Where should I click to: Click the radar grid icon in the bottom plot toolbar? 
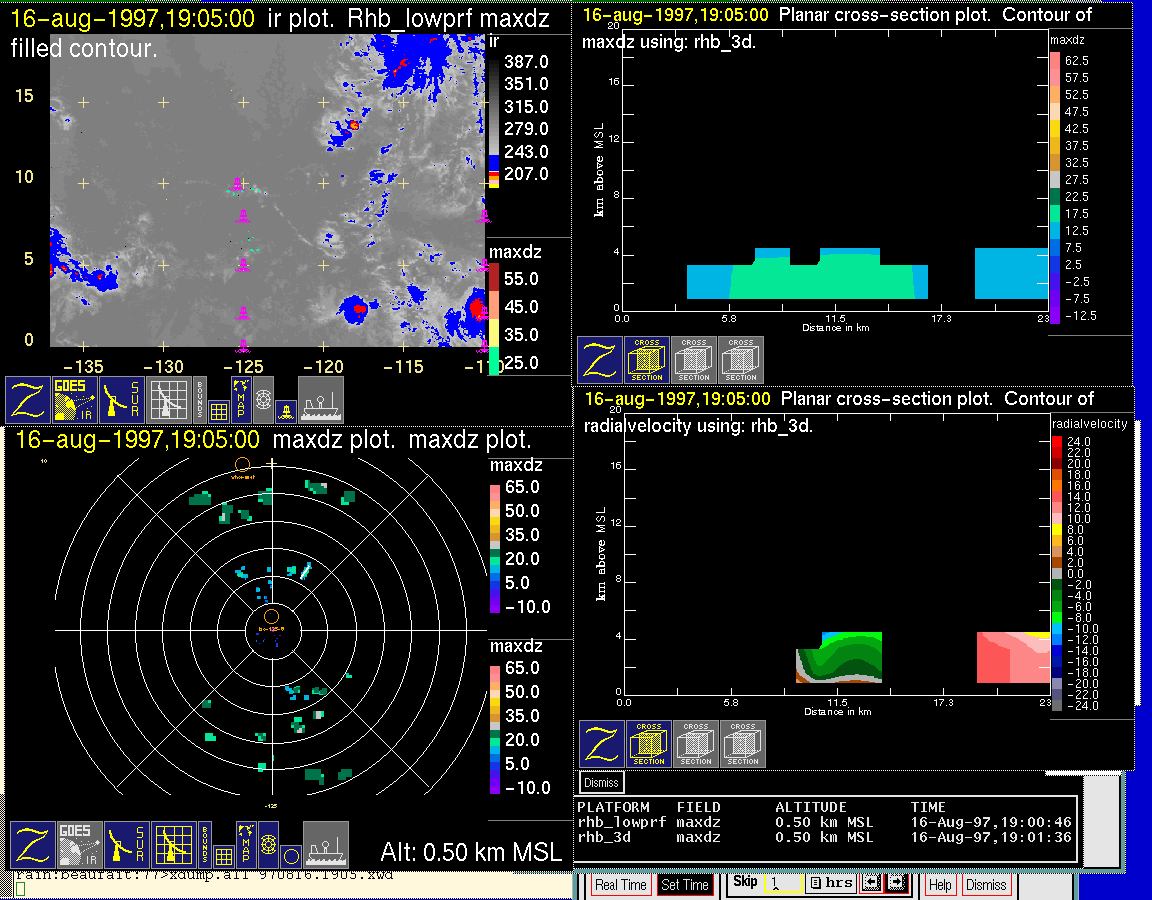coord(173,845)
